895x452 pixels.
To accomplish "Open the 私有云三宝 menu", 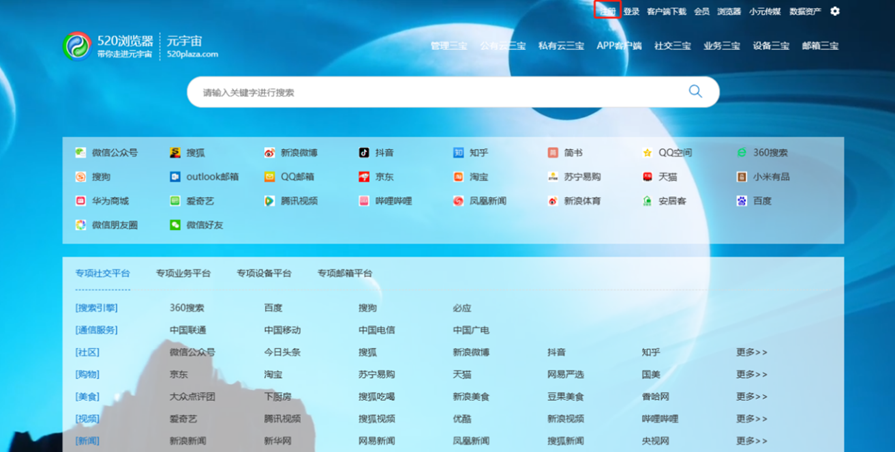I will click(x=561, y=46).
